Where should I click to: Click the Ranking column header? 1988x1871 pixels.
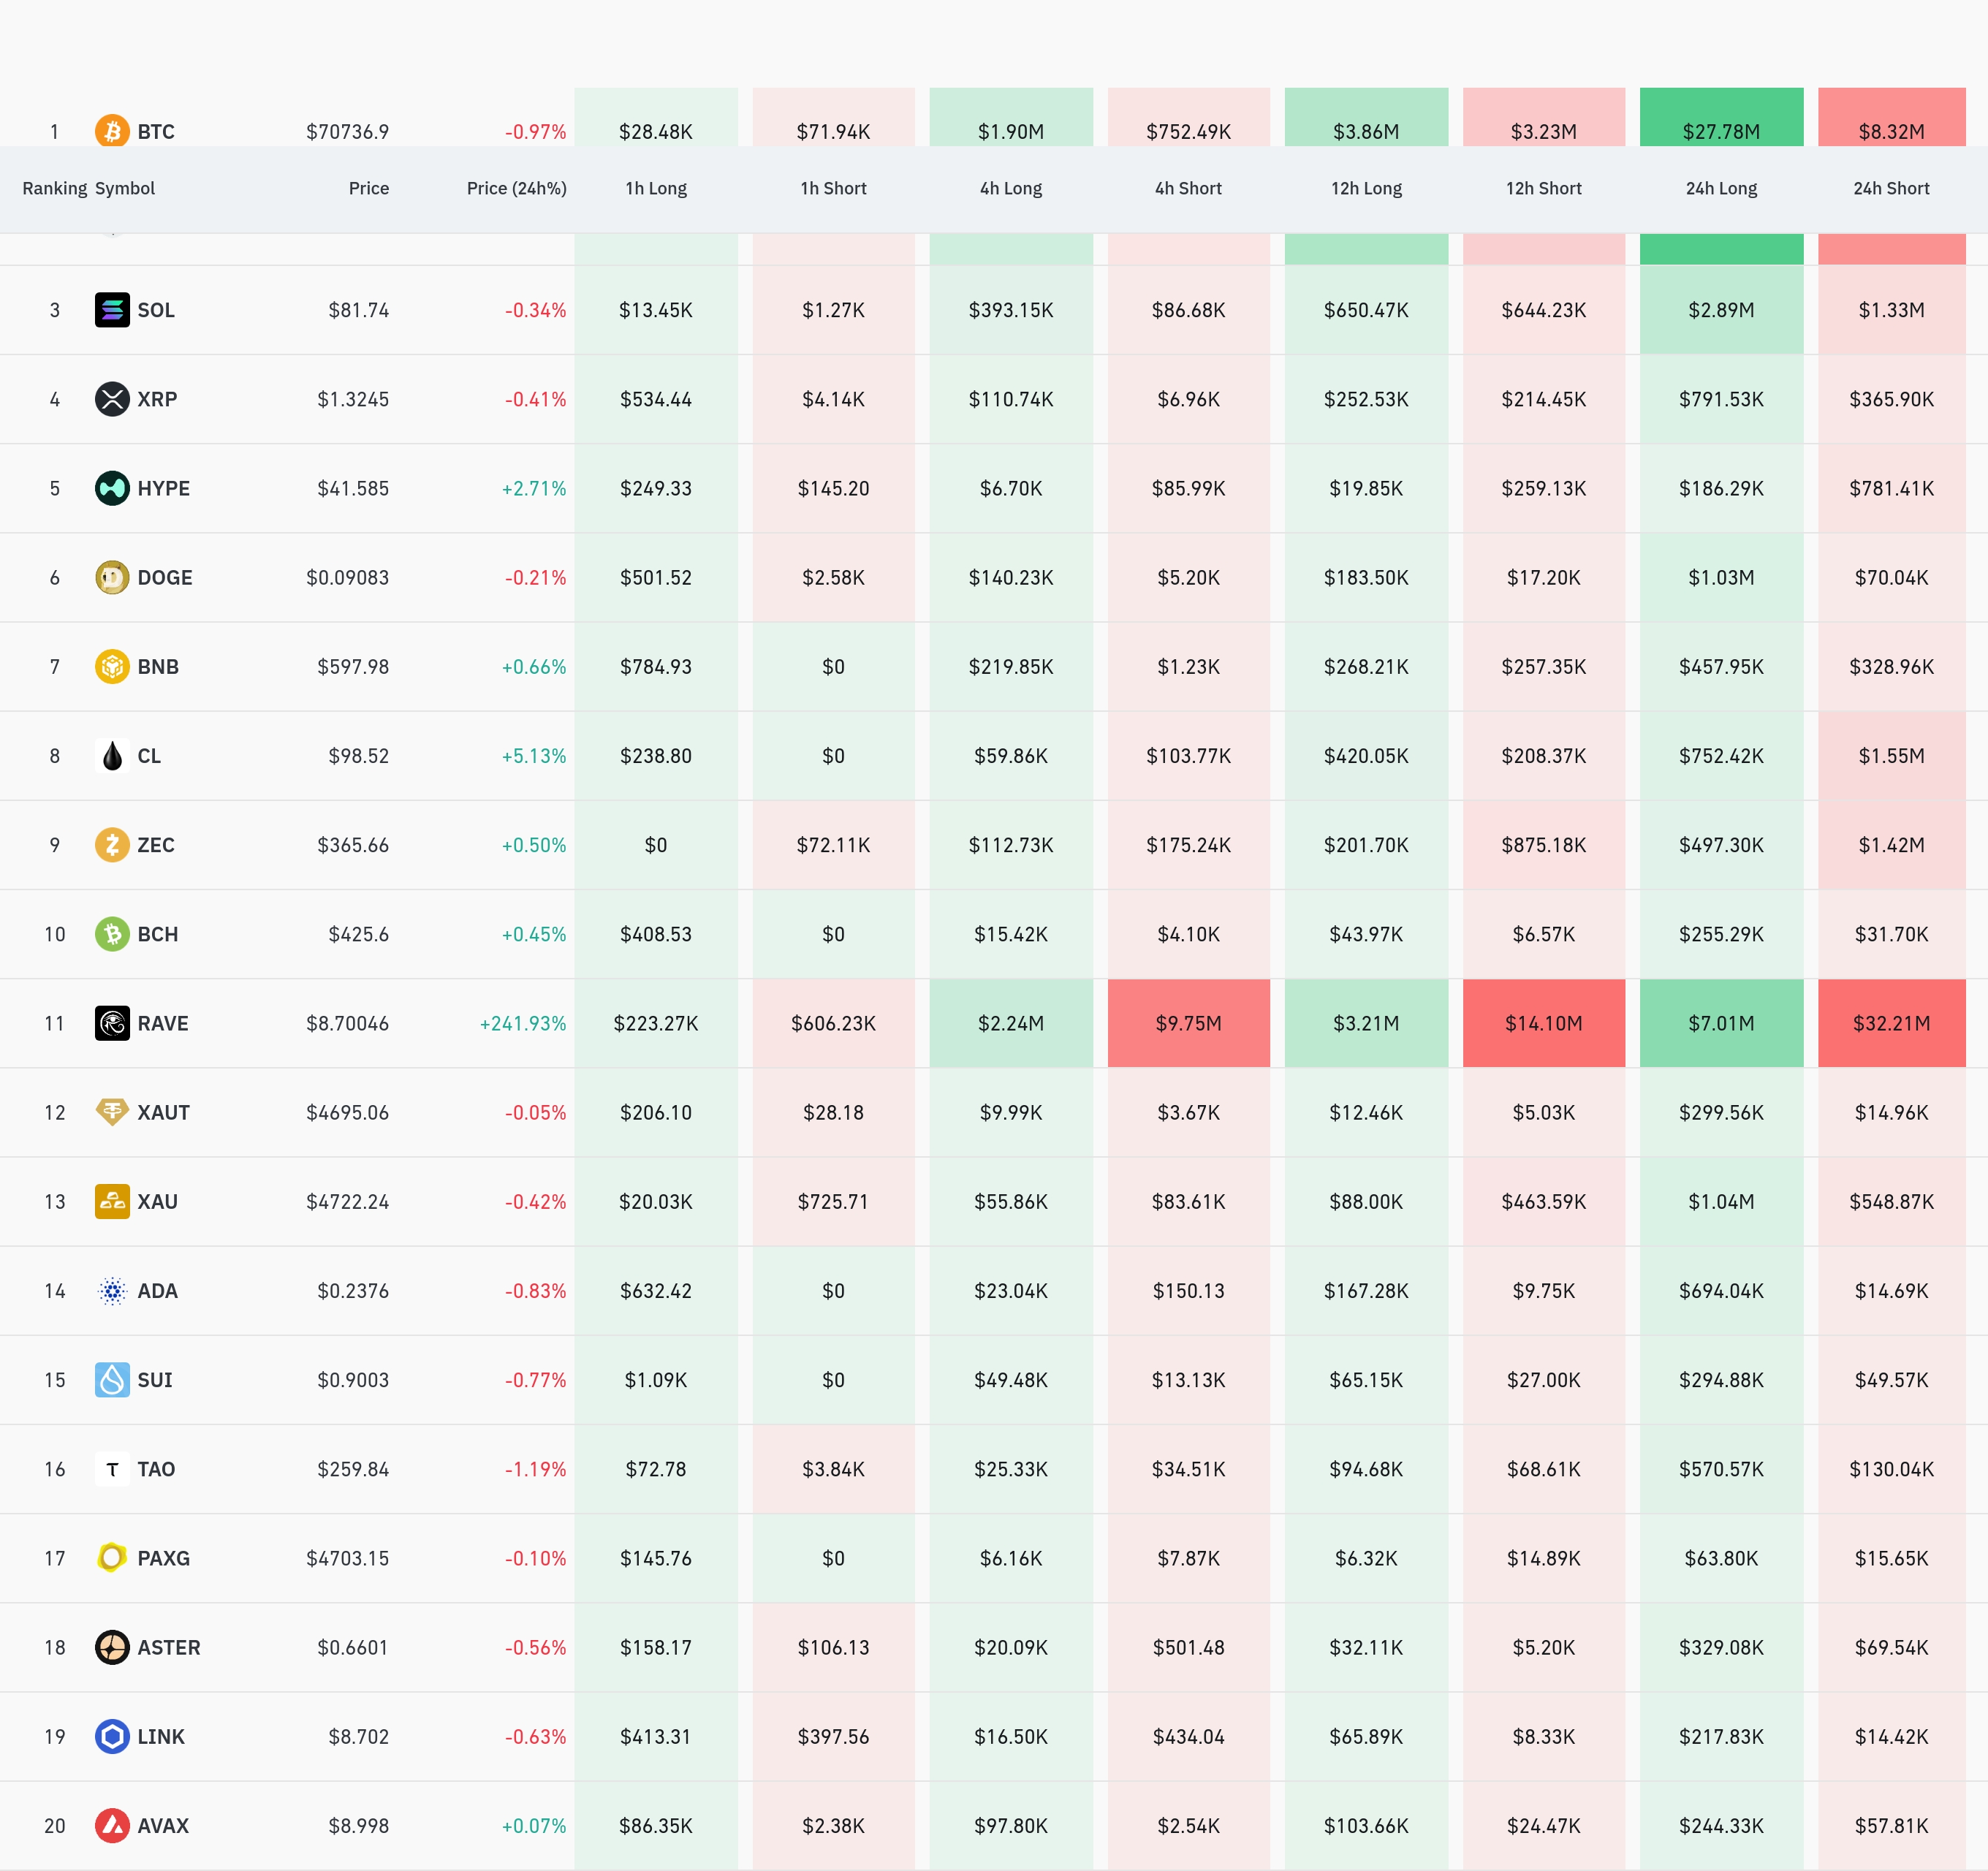click(54, 188)
